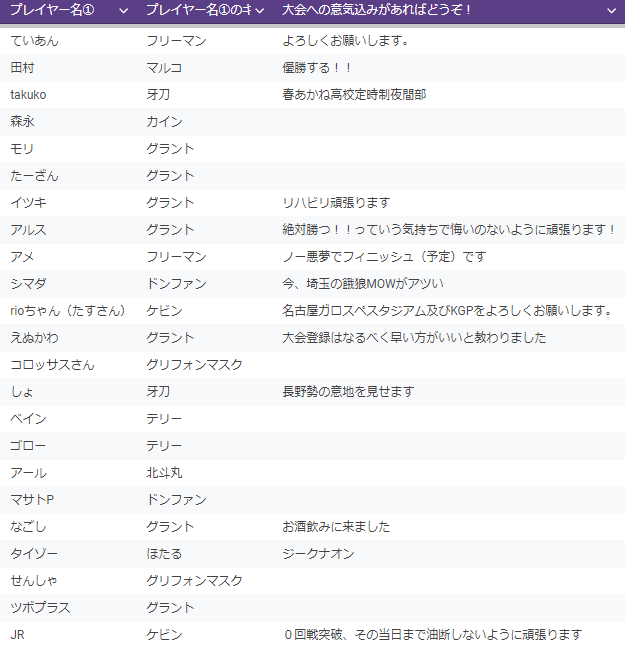This screenshot has height=647, width=625.
Task: Click the comment ノー悪夢でフィニッシュ（予定）です
Action: coord(384,257)
